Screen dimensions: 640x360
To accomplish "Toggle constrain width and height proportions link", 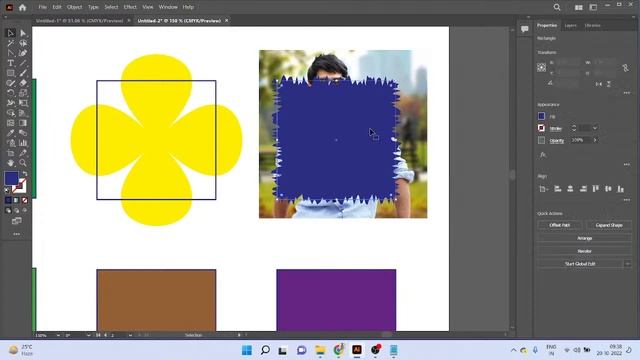I will pos(625,68).
